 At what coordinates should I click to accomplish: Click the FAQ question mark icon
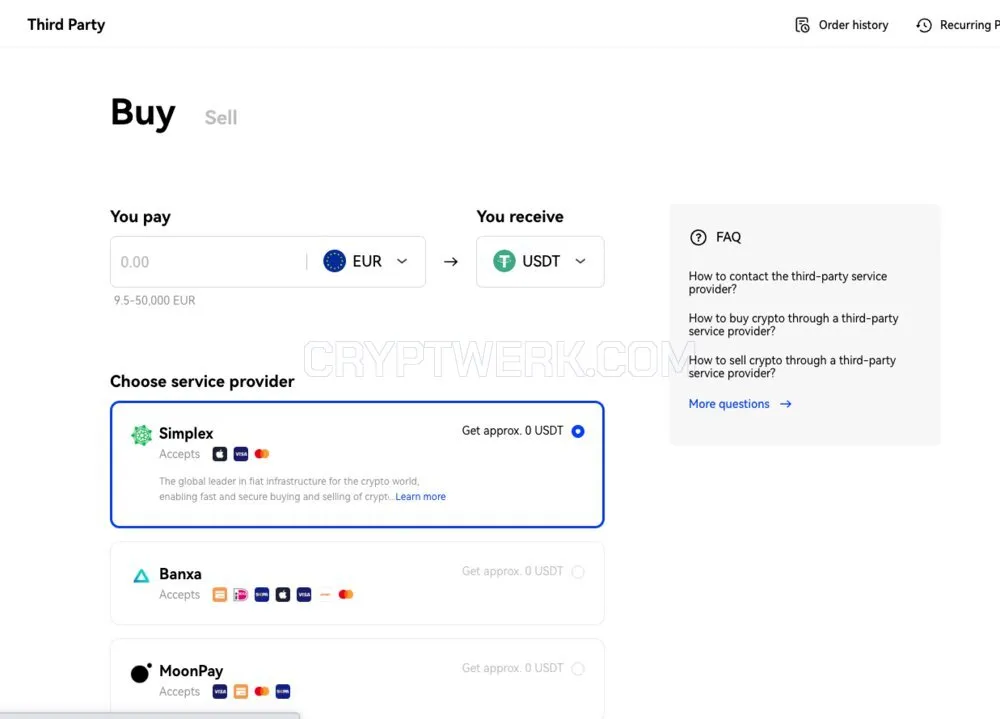pos(698,237)
